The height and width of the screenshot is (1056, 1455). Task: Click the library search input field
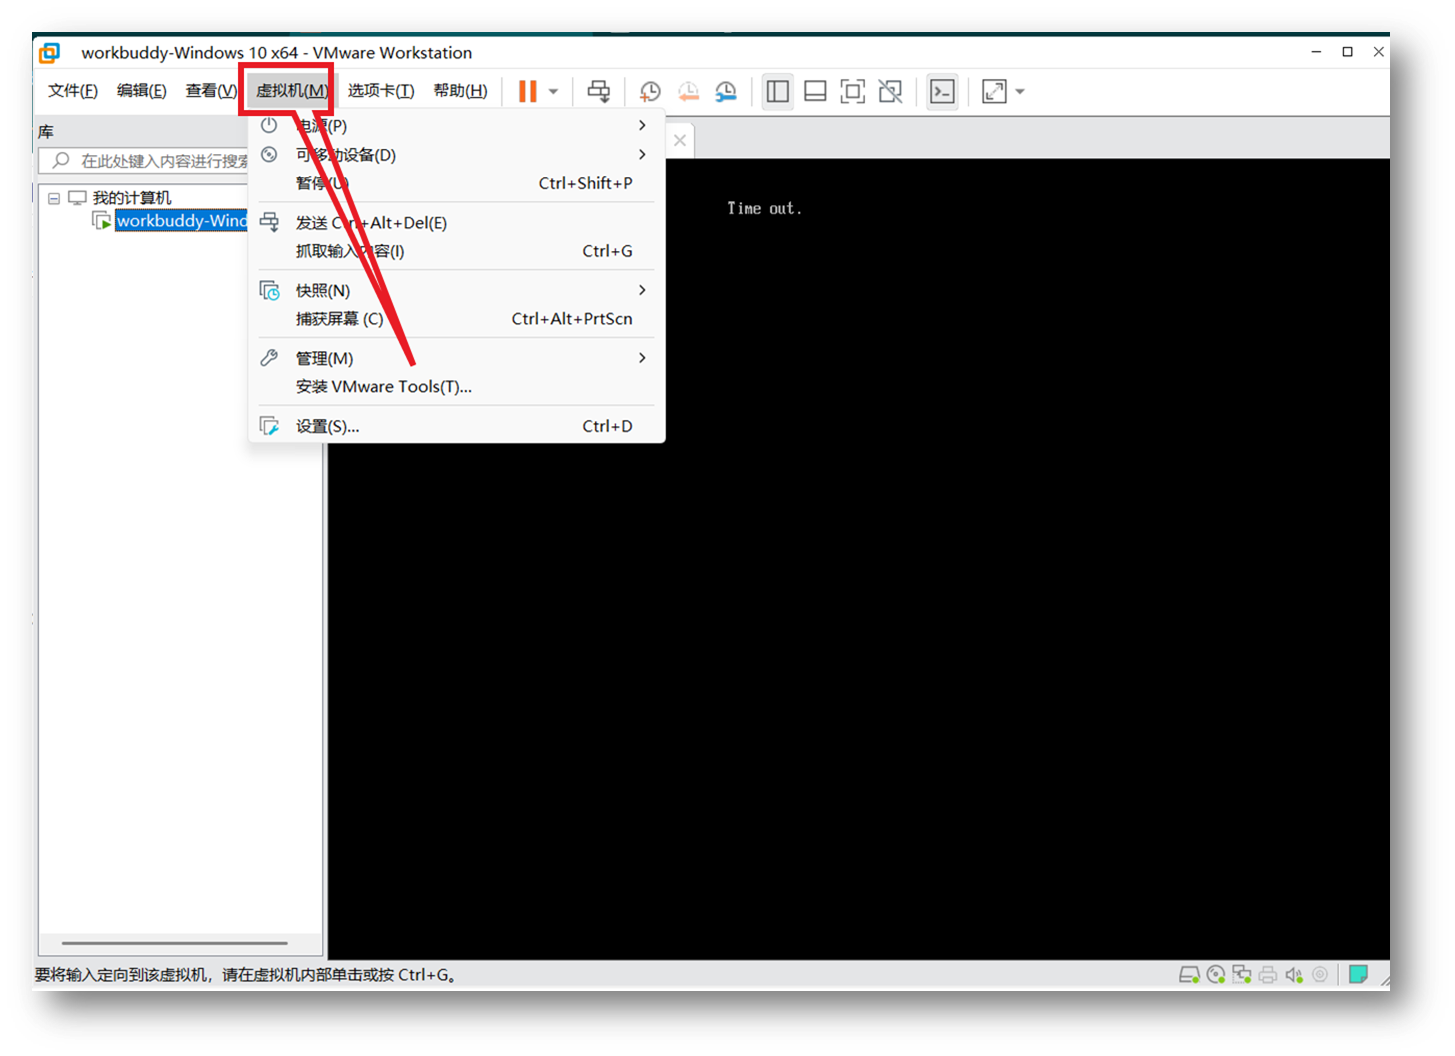tap(143, 161)
